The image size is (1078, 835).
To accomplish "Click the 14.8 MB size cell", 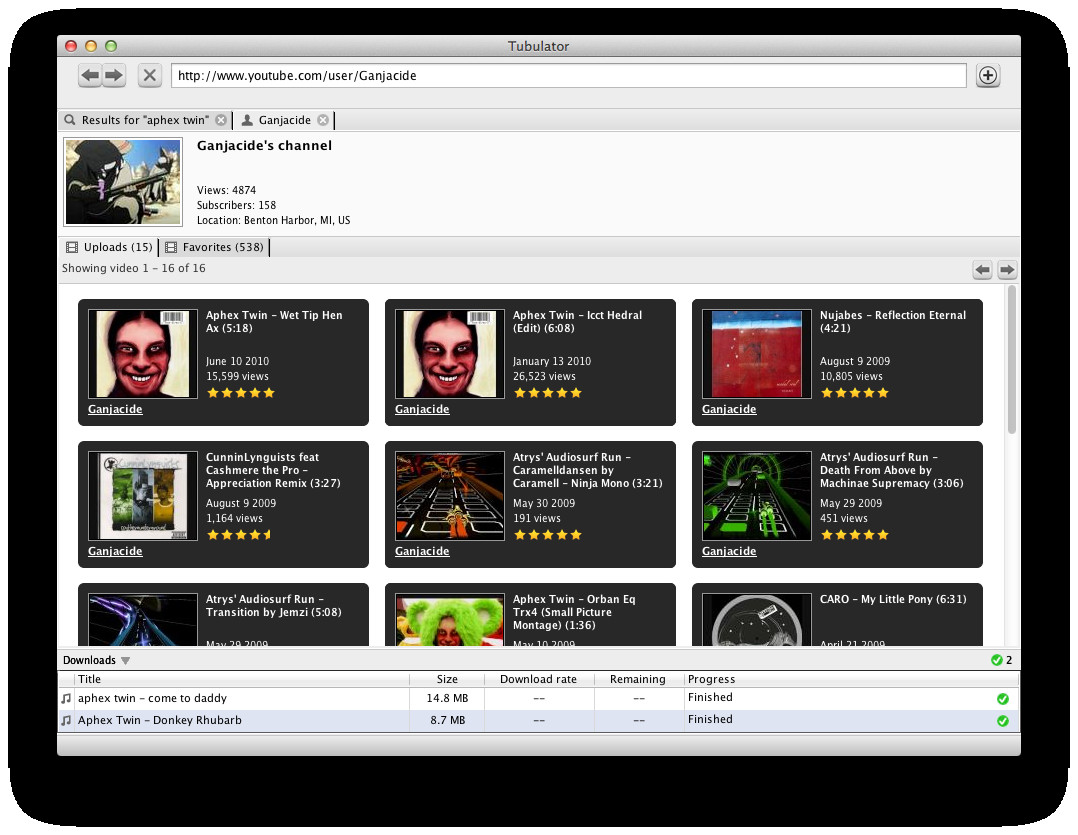I will [447, 698].
